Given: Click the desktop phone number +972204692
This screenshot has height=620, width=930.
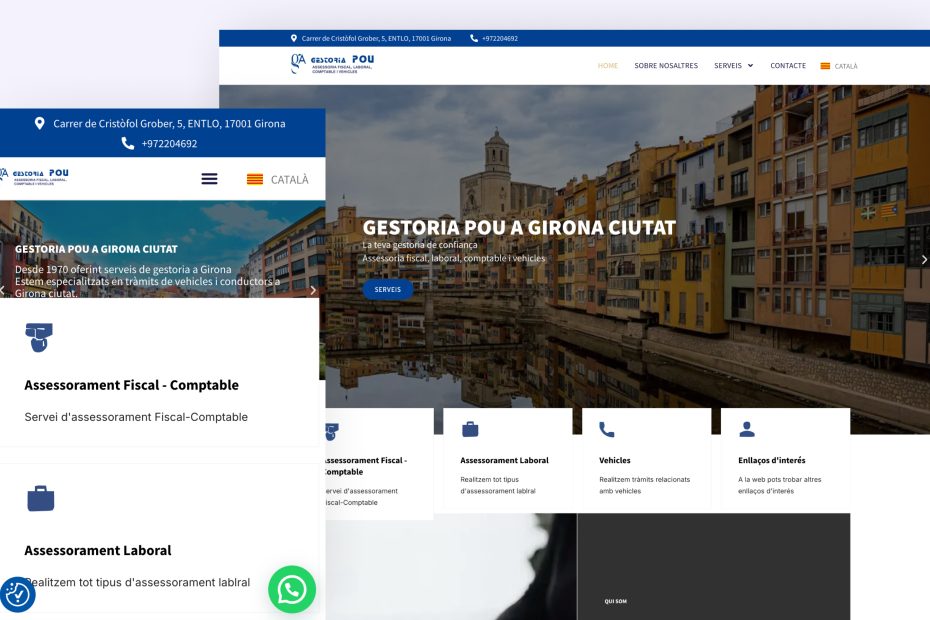Looking at the screenshot, I should 499,39.
